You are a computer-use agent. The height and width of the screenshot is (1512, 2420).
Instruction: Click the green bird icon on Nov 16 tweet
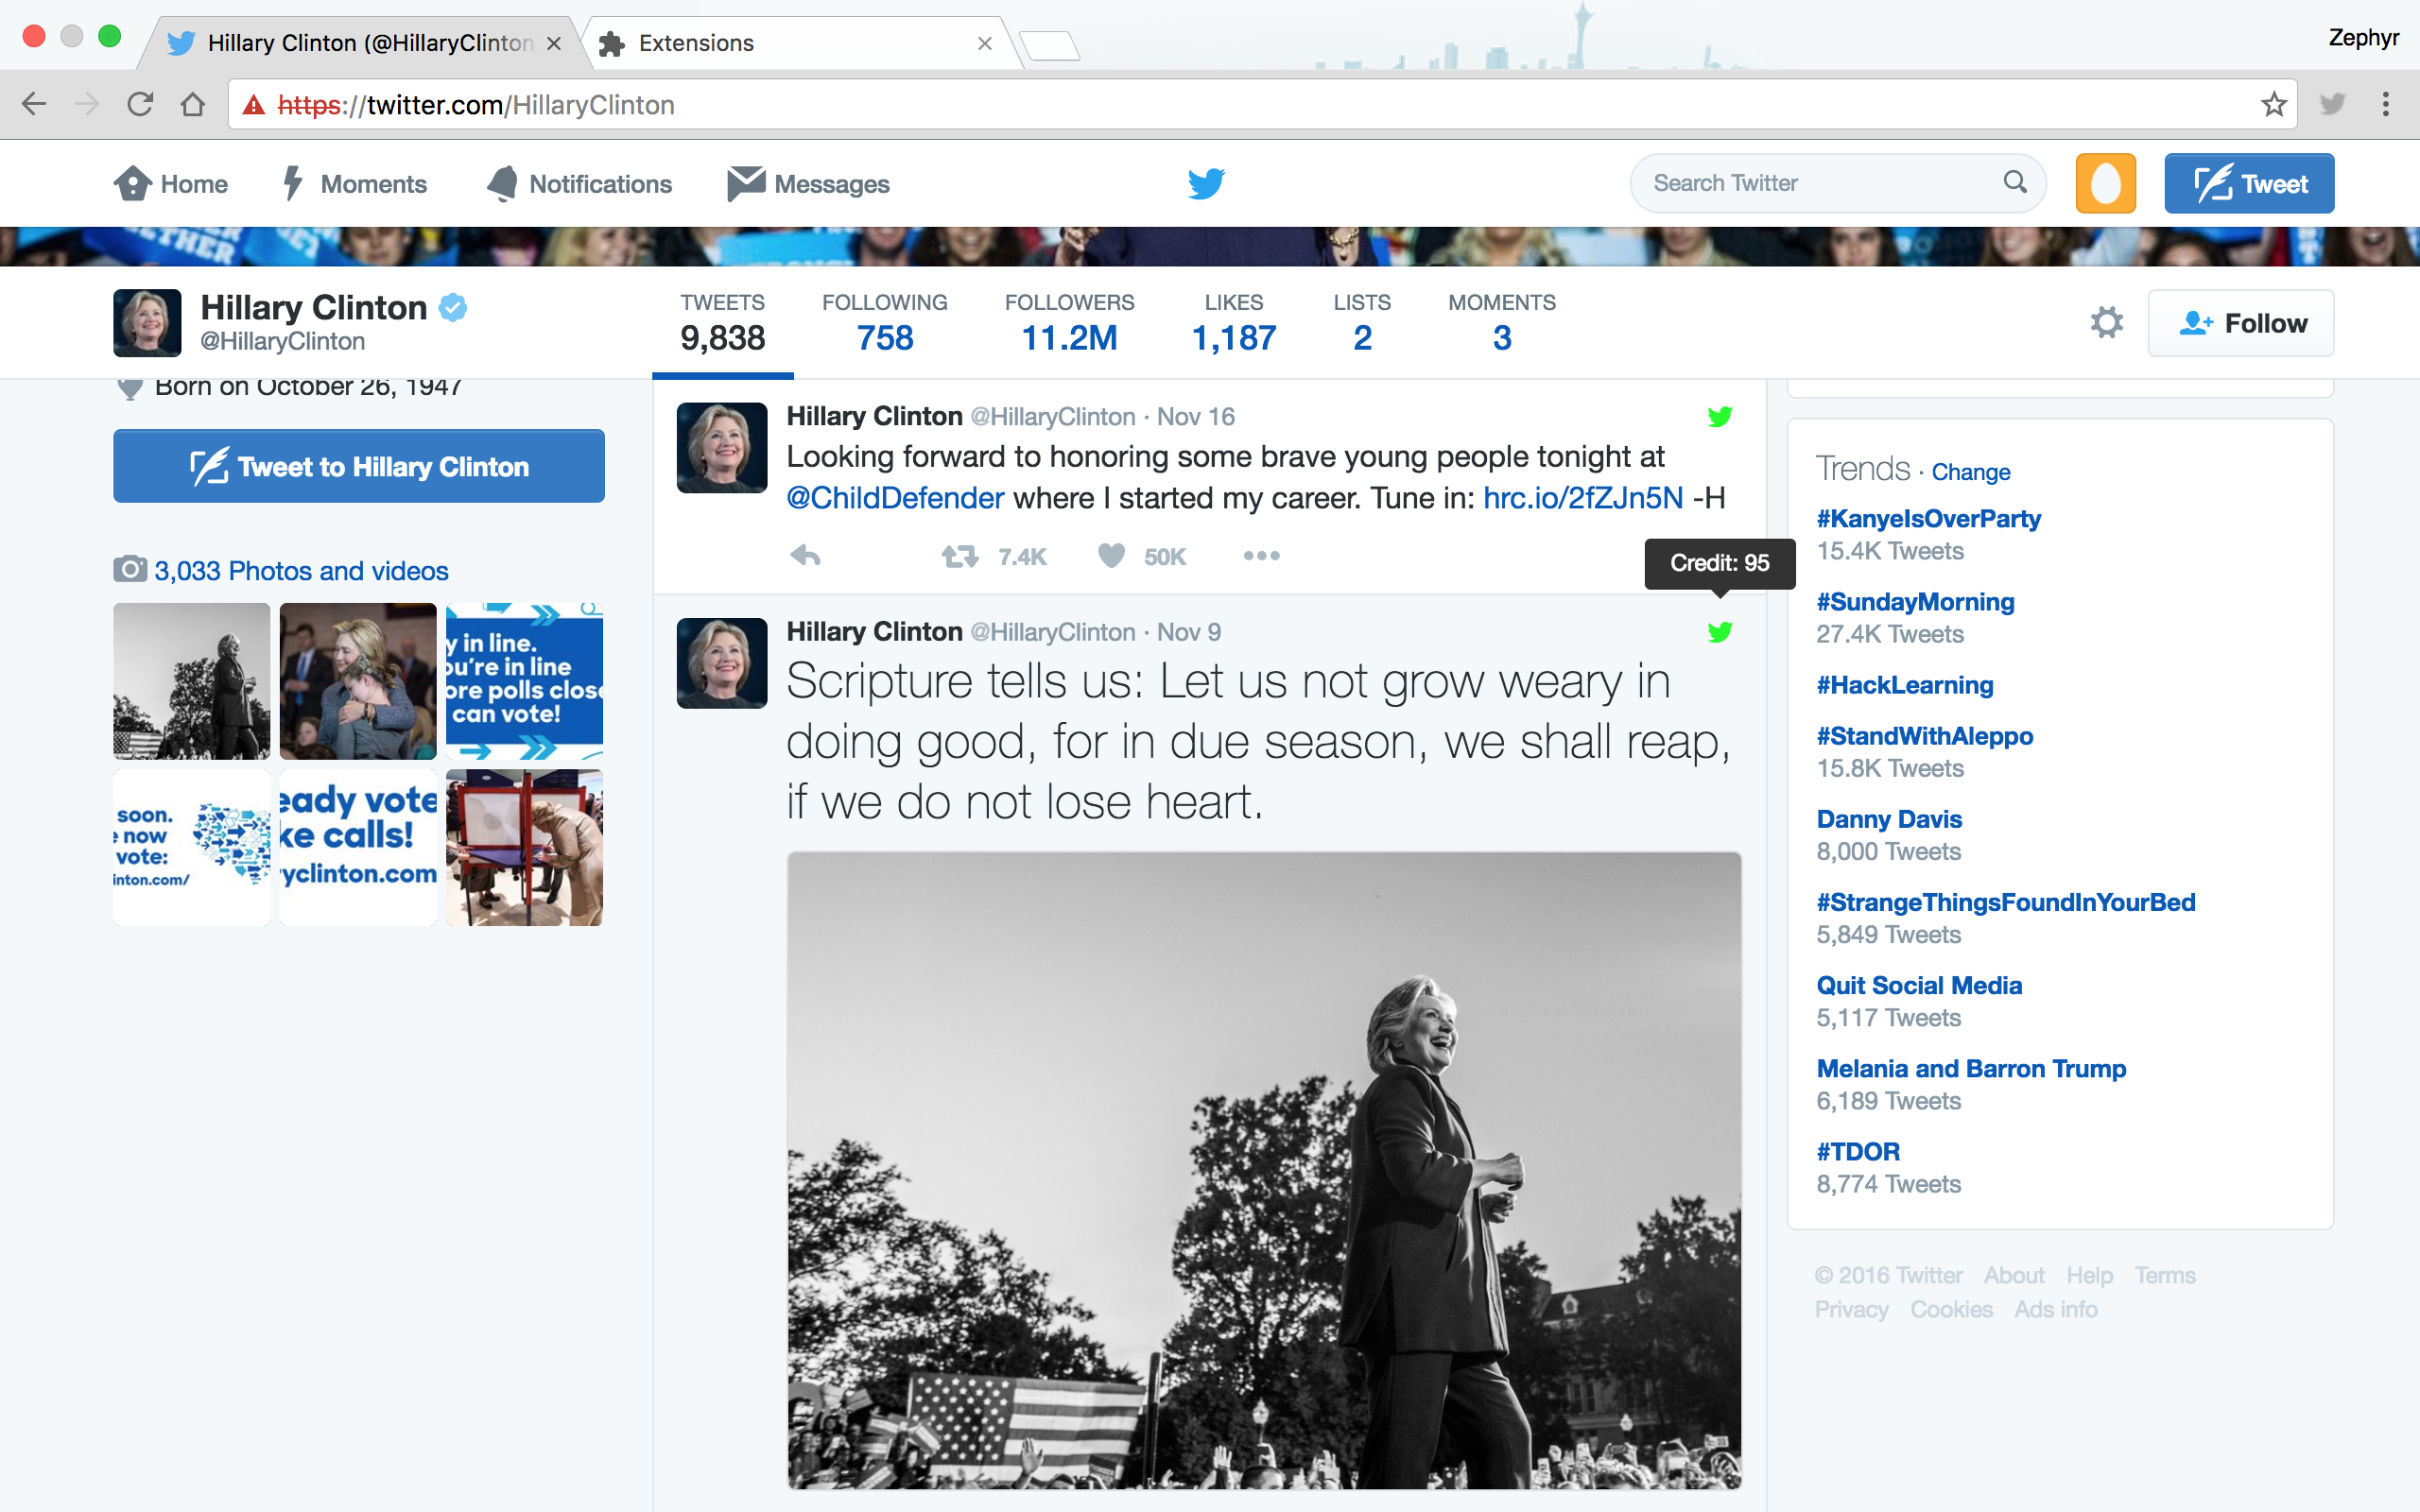[1719, 417]
